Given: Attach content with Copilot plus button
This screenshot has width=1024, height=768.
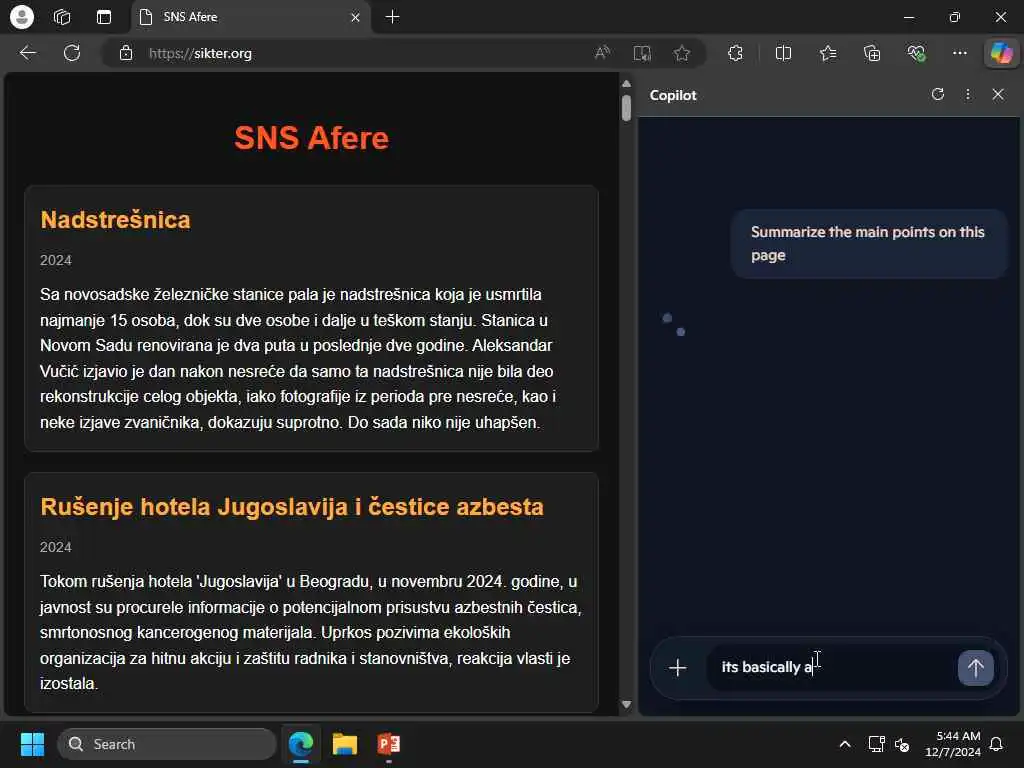Looking at the screenshot, I should 678,667.
